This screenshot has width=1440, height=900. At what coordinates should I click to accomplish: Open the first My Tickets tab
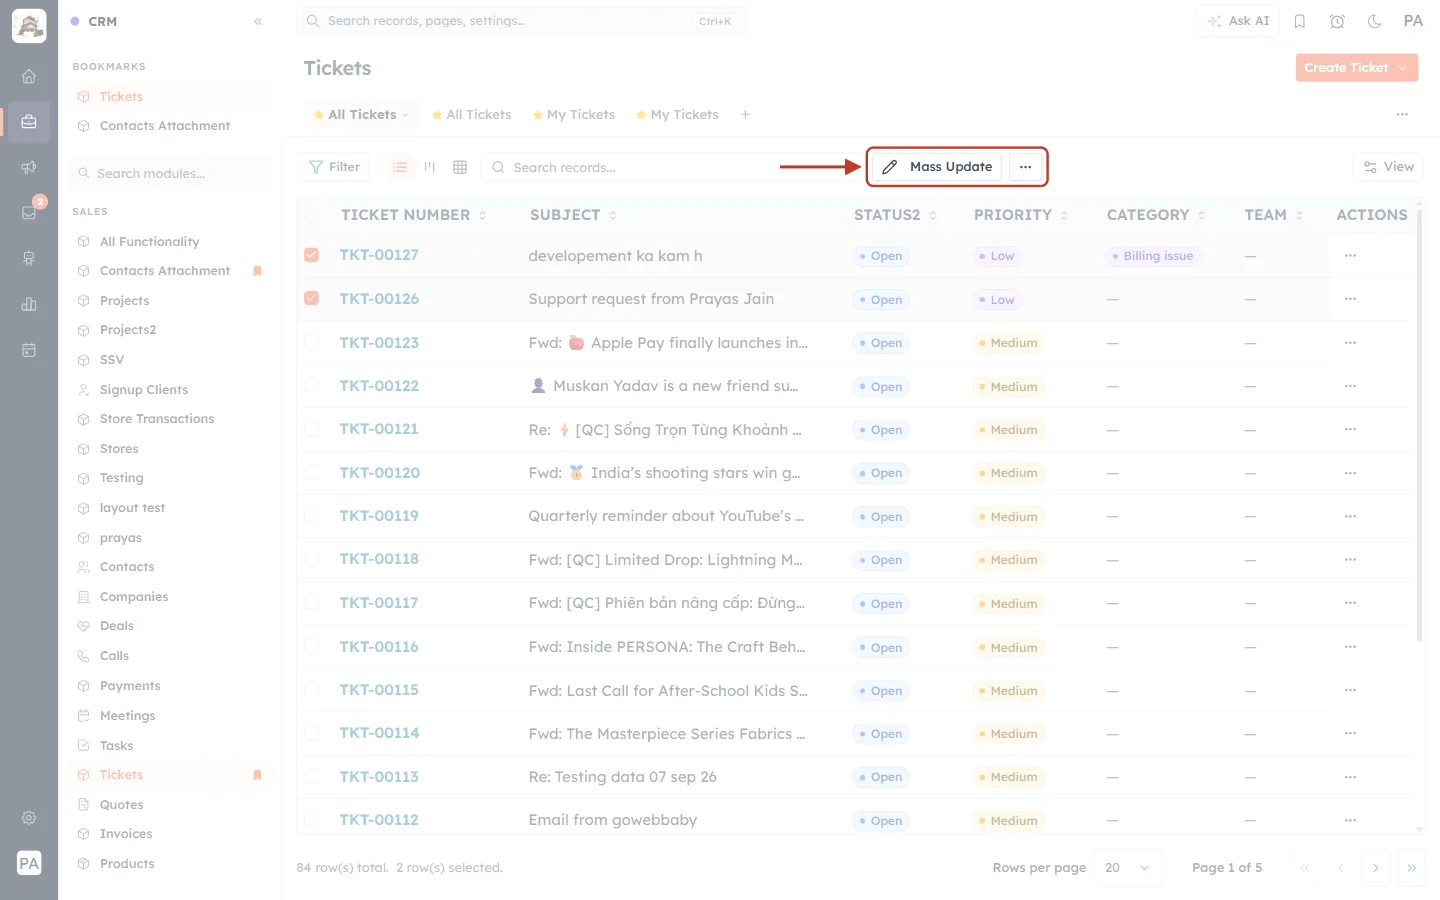click(574, 115)
